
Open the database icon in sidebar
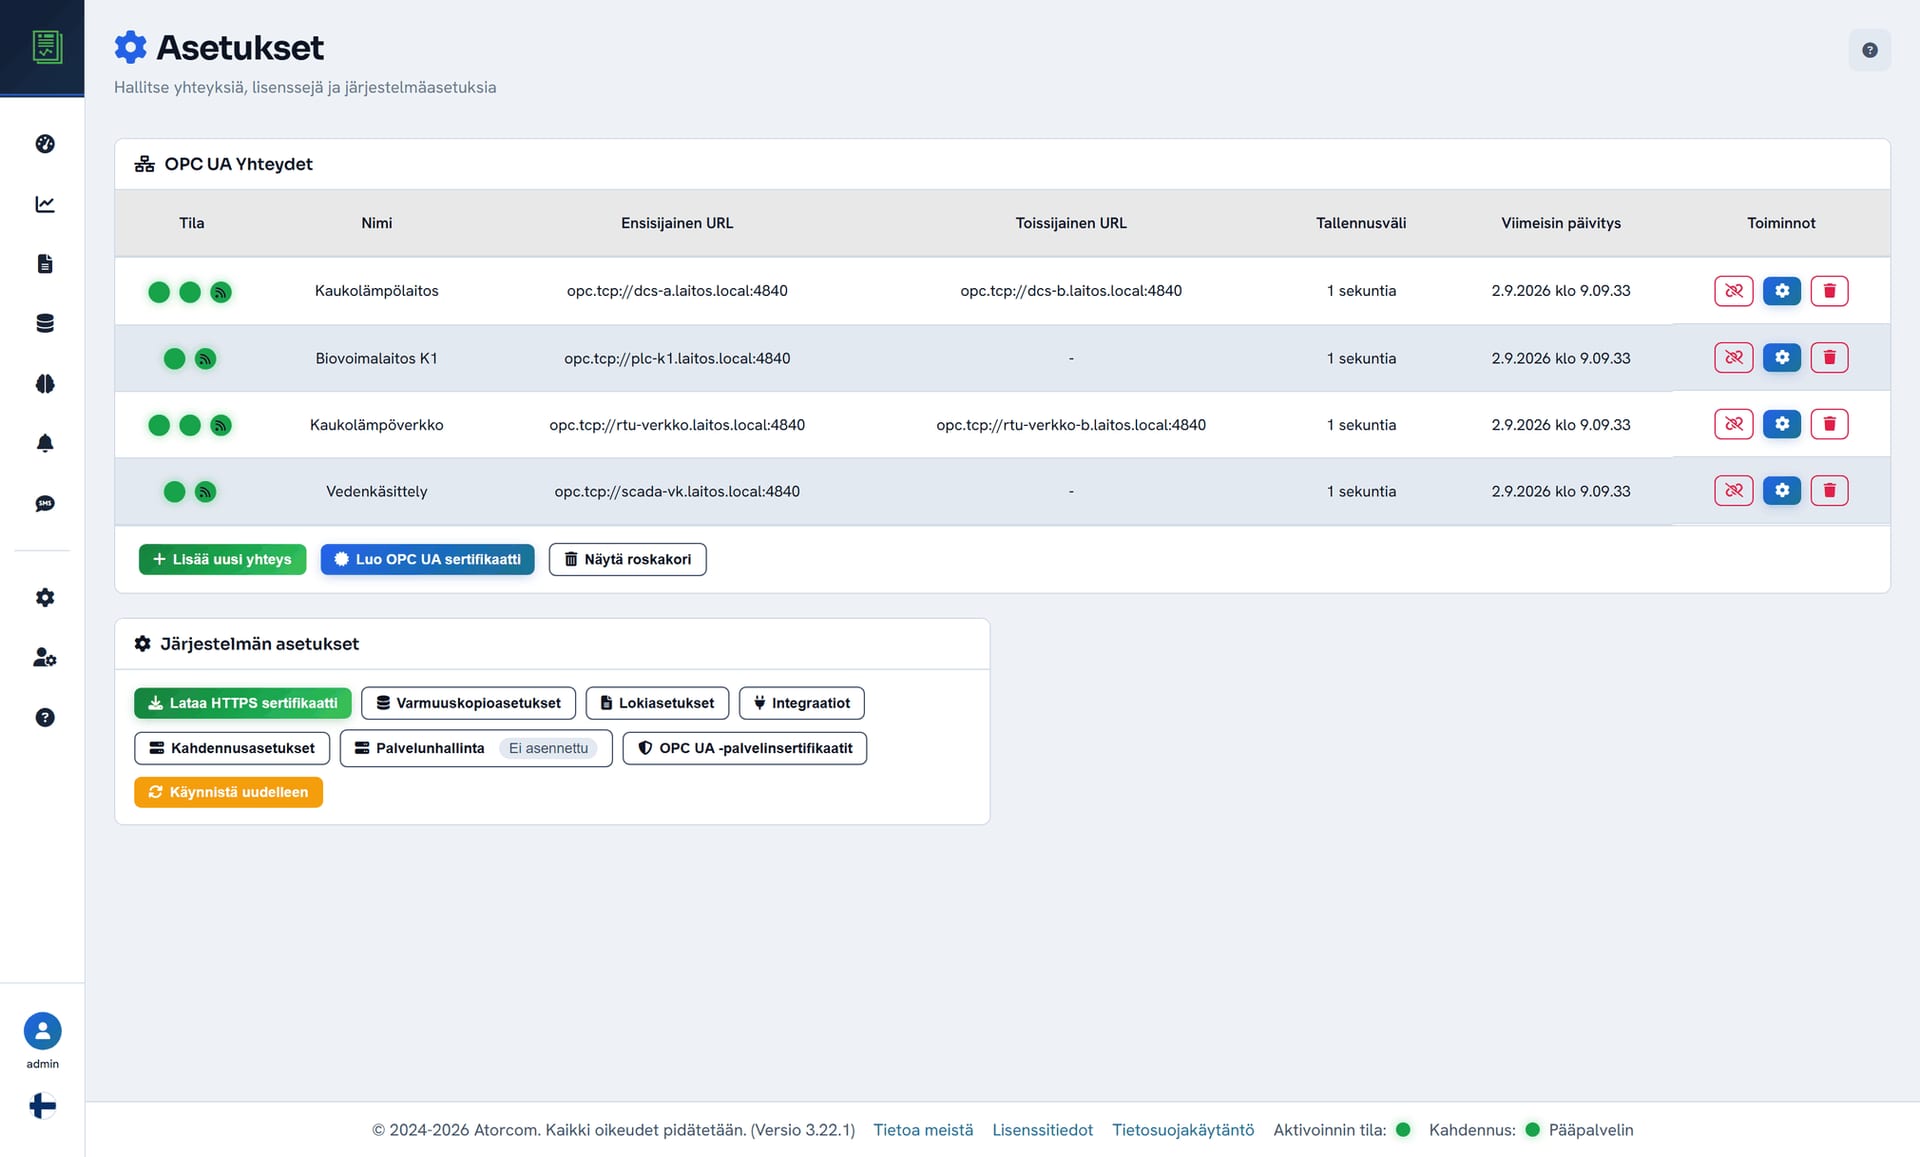(45, 323)
